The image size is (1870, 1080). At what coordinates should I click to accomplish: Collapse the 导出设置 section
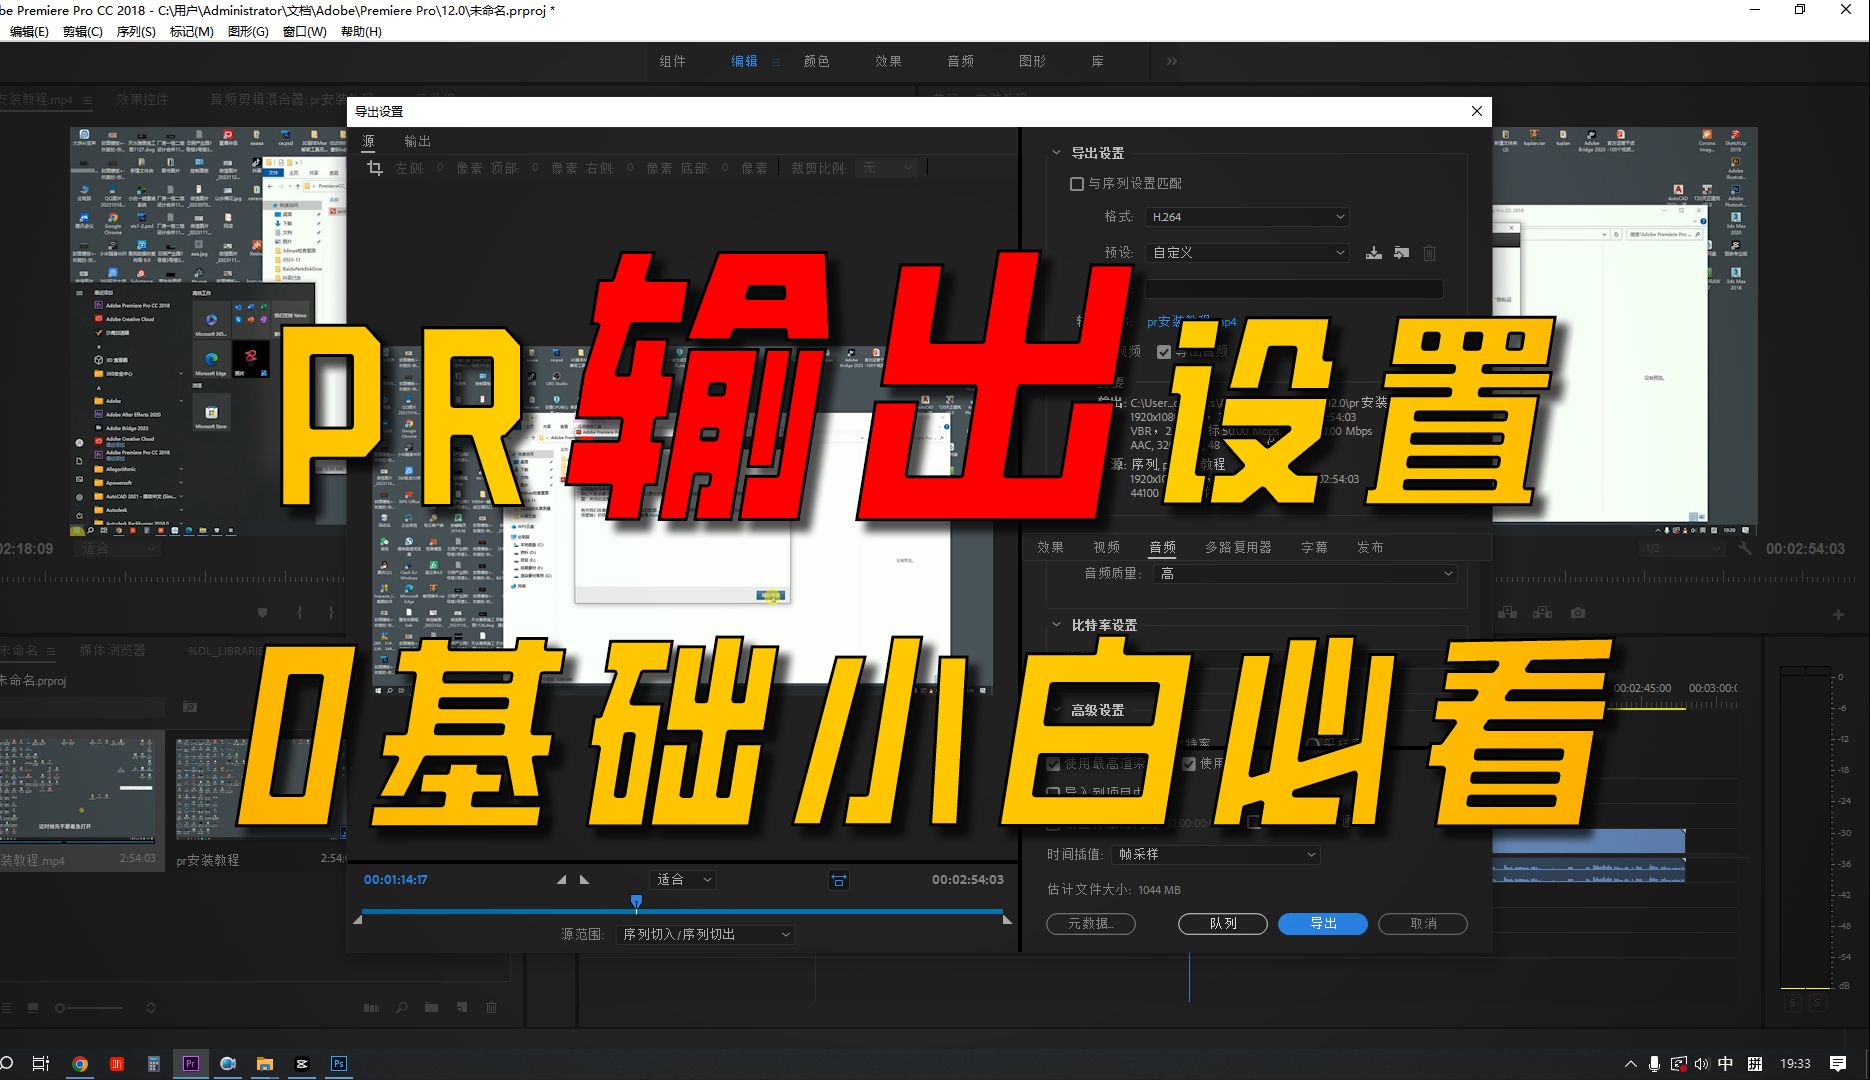coord(1056,153)
